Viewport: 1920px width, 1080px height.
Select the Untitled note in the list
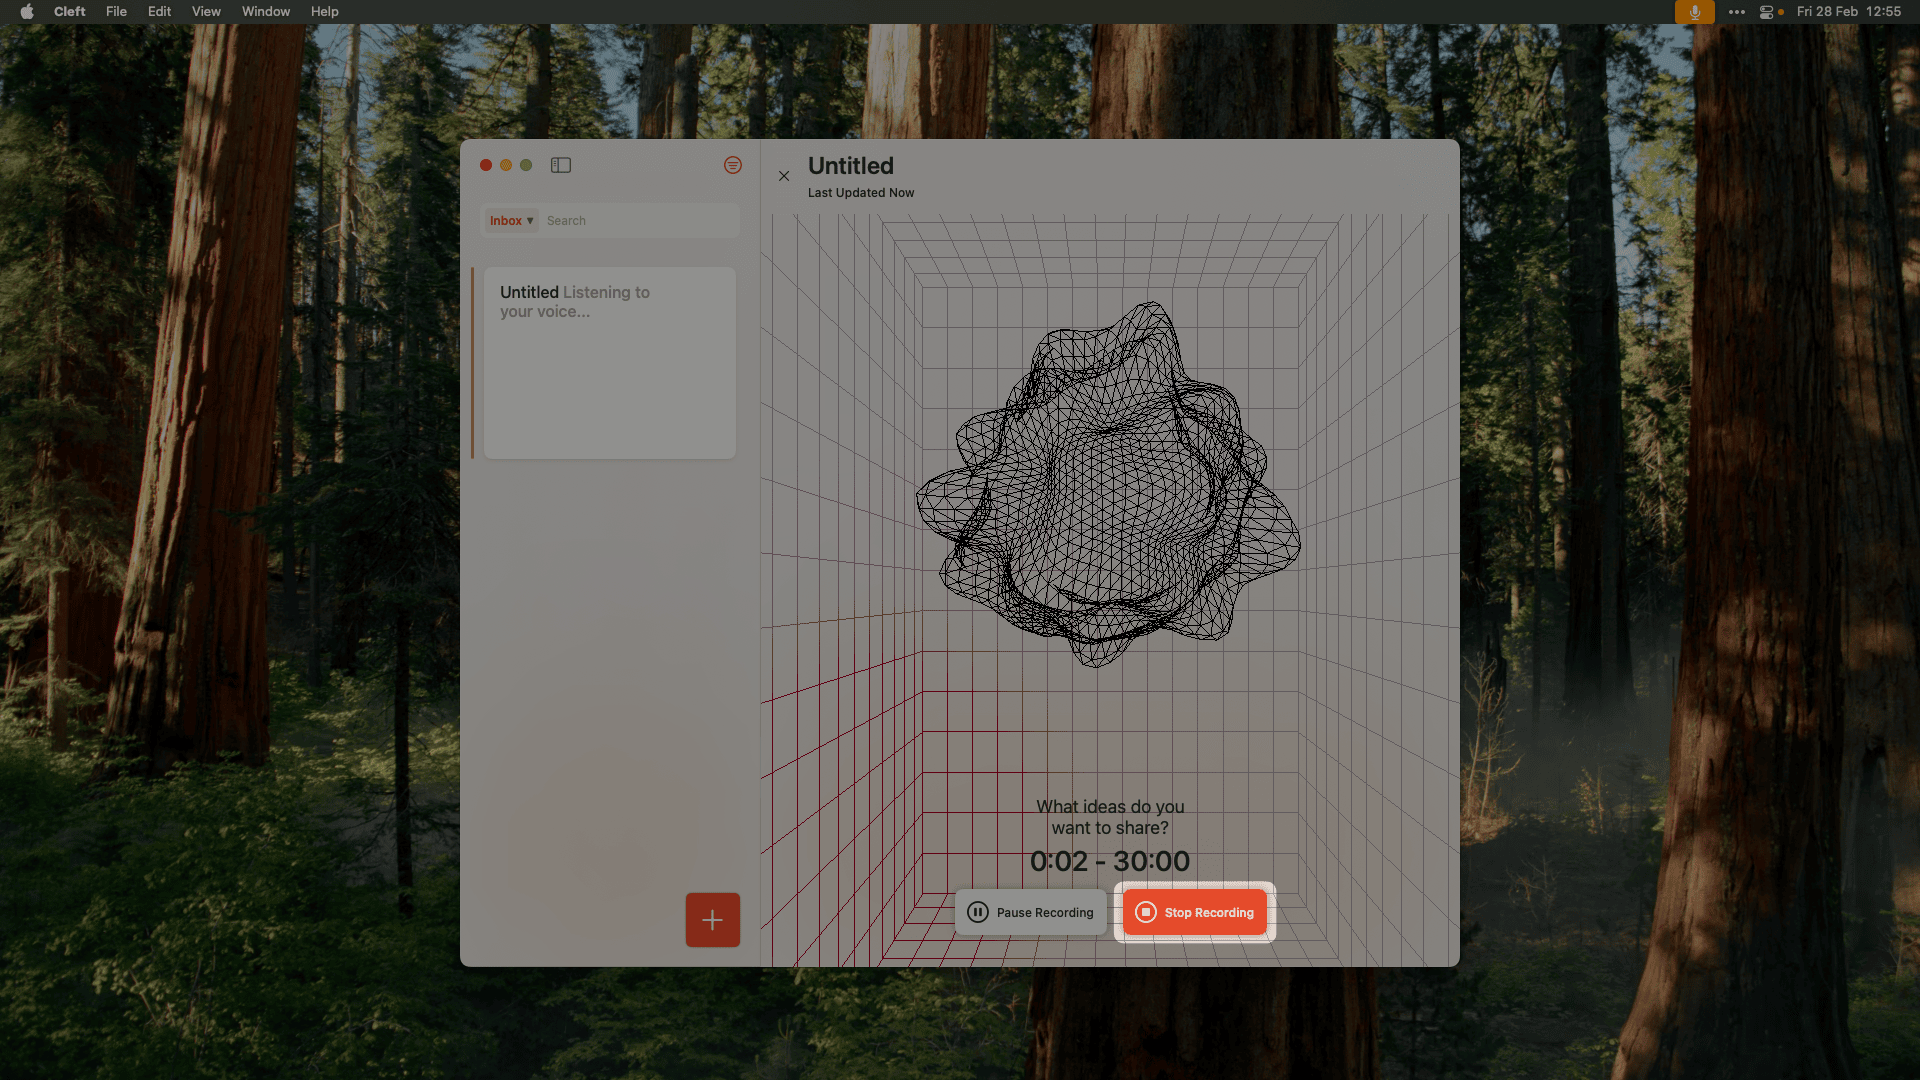[609, 362]
